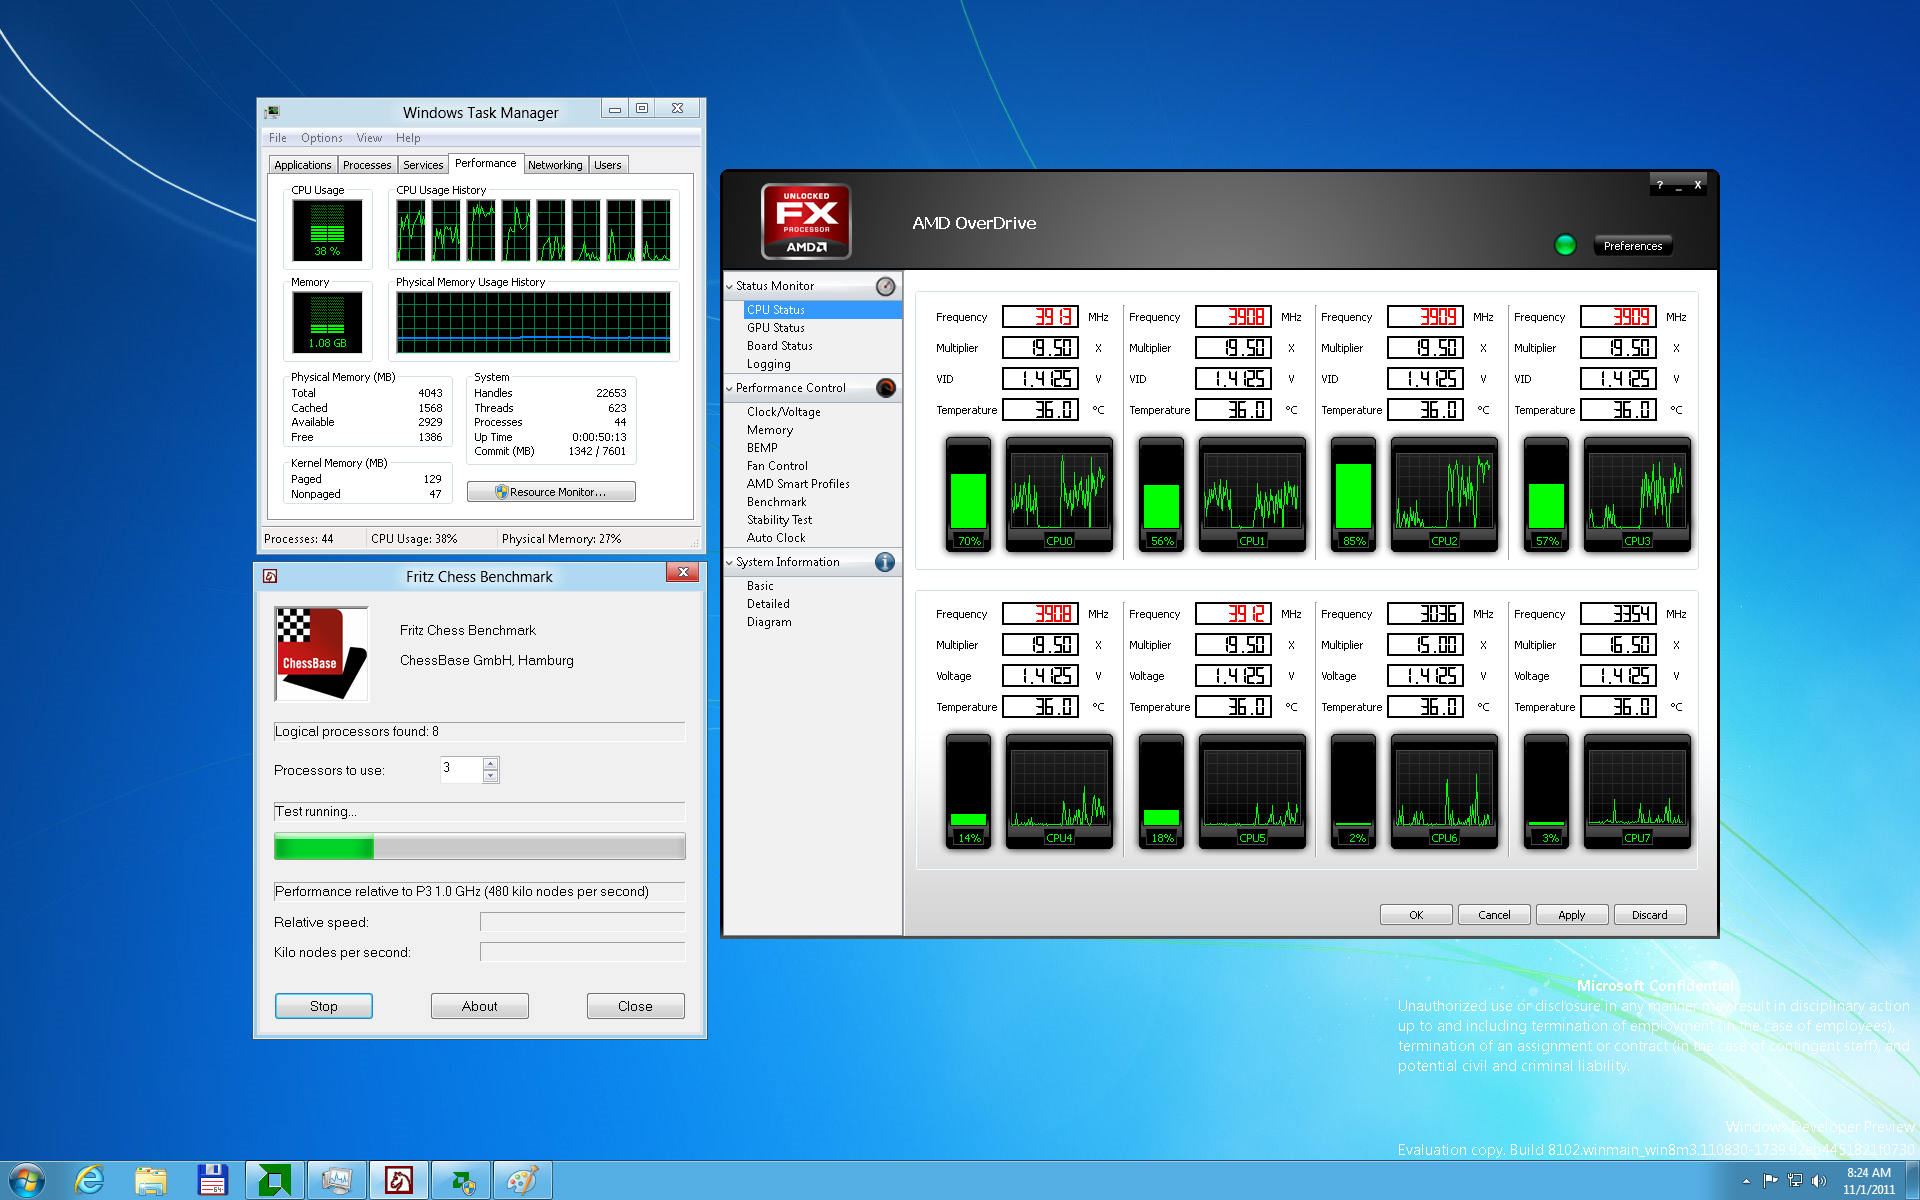Image resolution: width=1920 pixels, height=1200 pixels.
Task: Switch to the Processes tab
Action: (367, 165)
